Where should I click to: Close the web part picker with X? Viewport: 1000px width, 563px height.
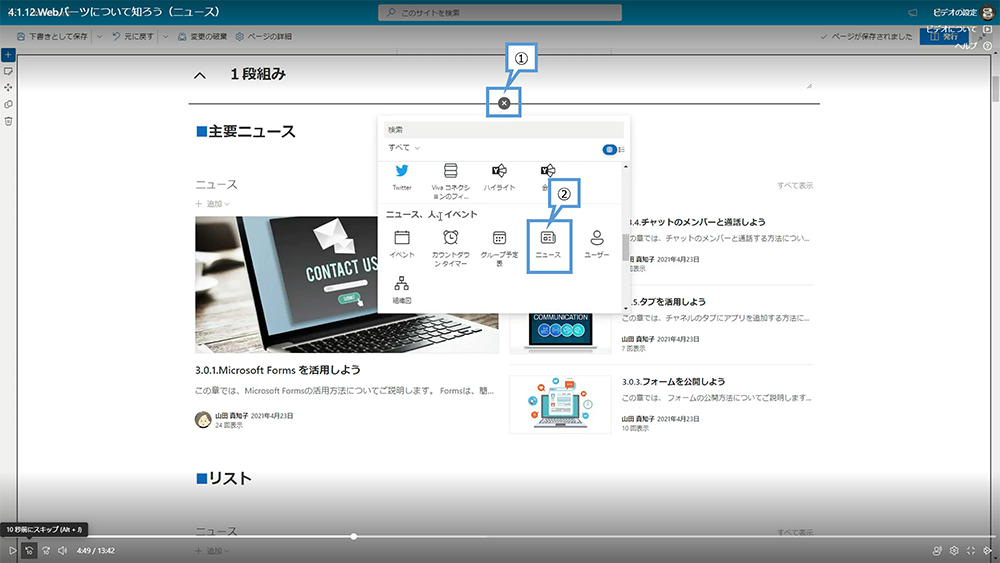504,103
